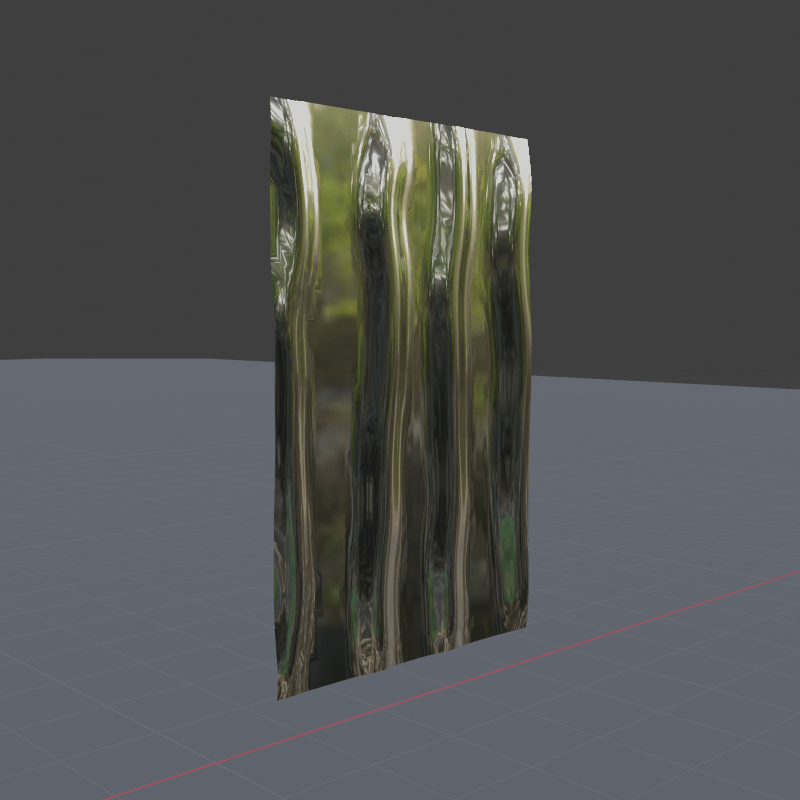The width and height of the screenshot is (800, 800).
Task: Click the bottom edge of the panel
Action: [x=400, y=664]
